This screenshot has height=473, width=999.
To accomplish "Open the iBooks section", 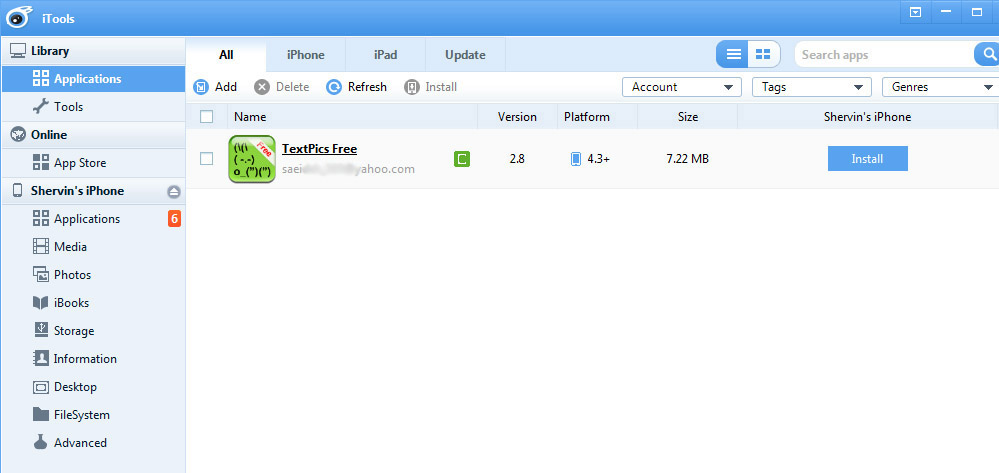I will click(x=93, y=303).
